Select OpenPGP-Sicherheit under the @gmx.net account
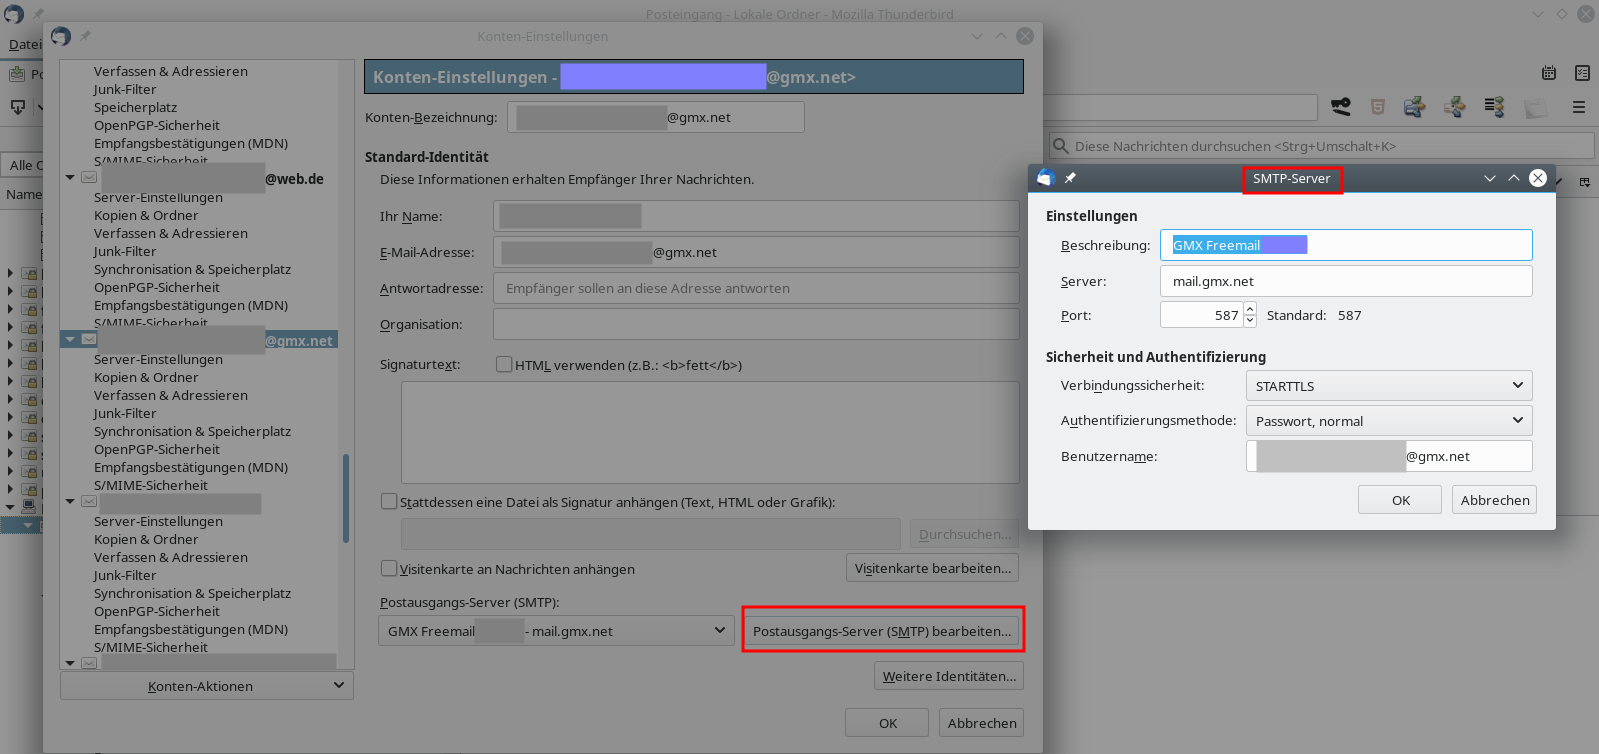Image resolution: width=1599 pixels, height=754 pixels. (x=157, y=449)
